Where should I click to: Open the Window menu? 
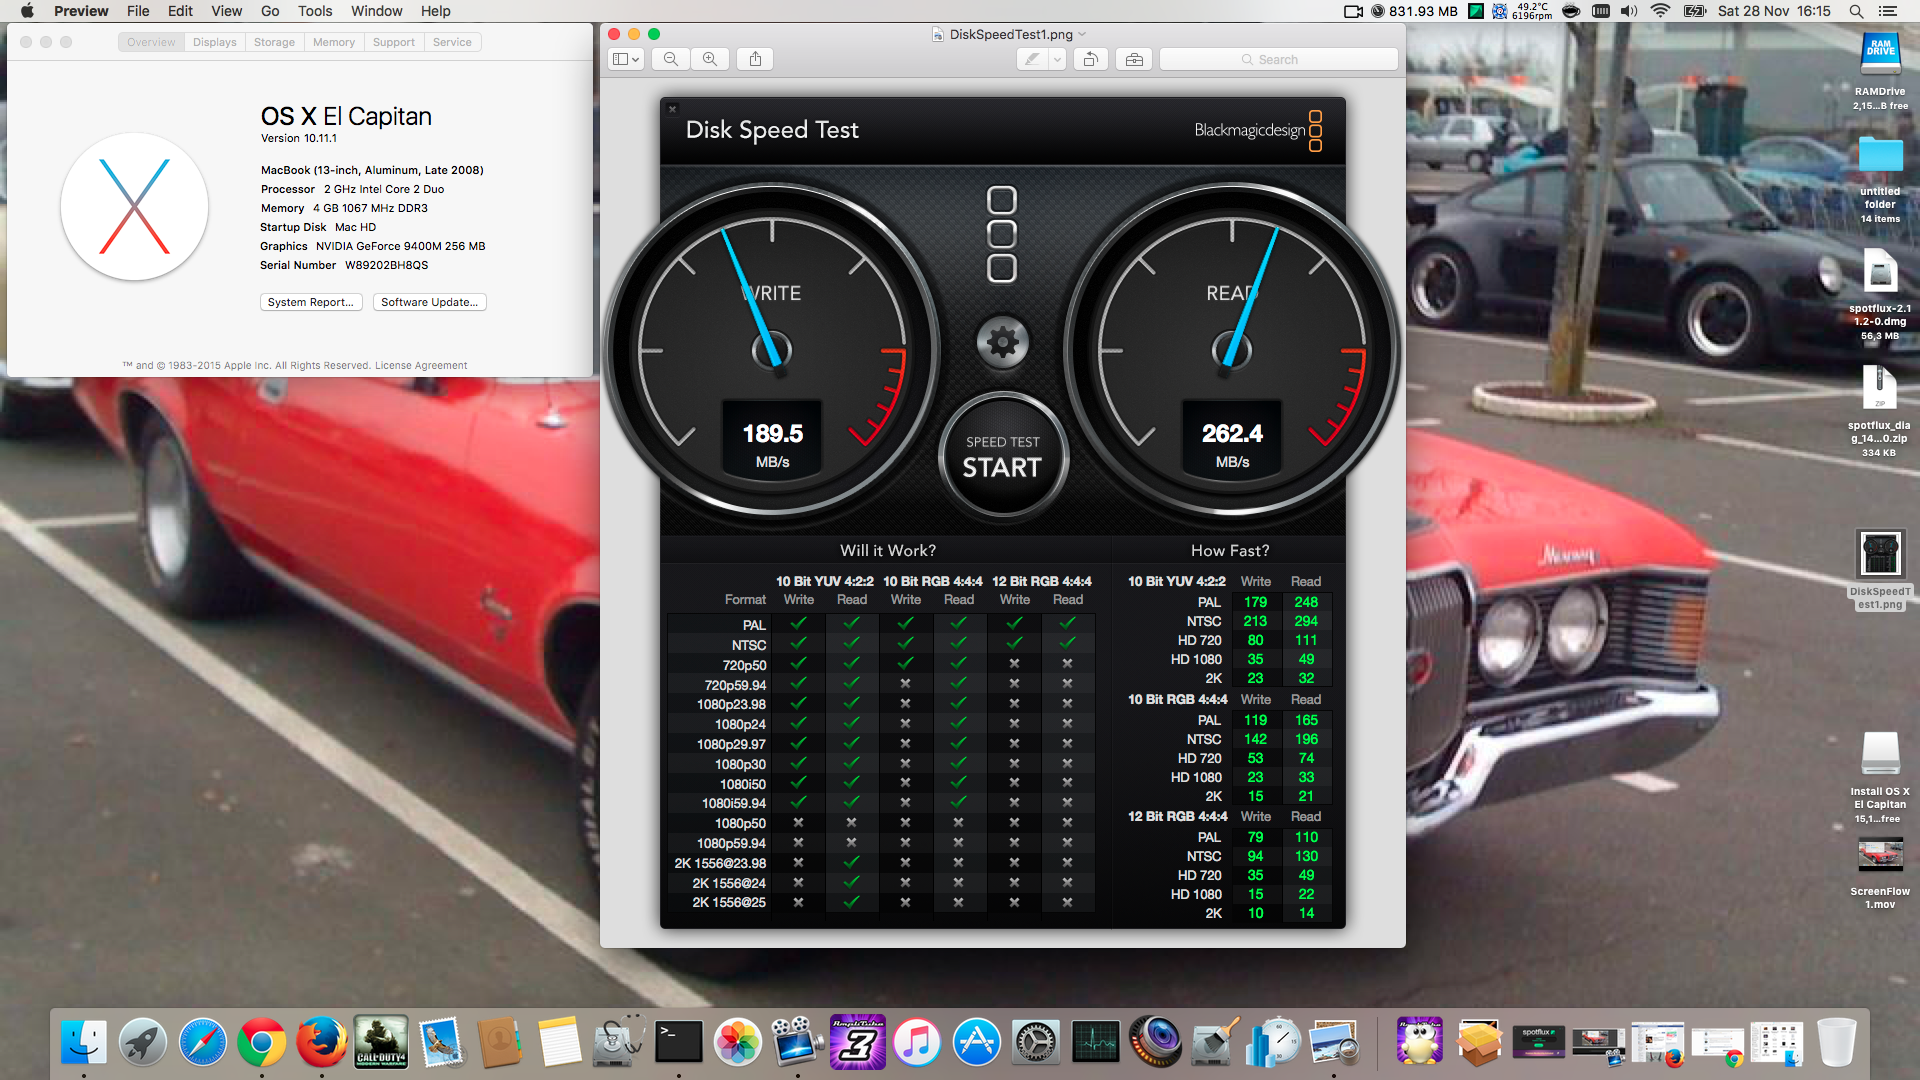(377, 11)
